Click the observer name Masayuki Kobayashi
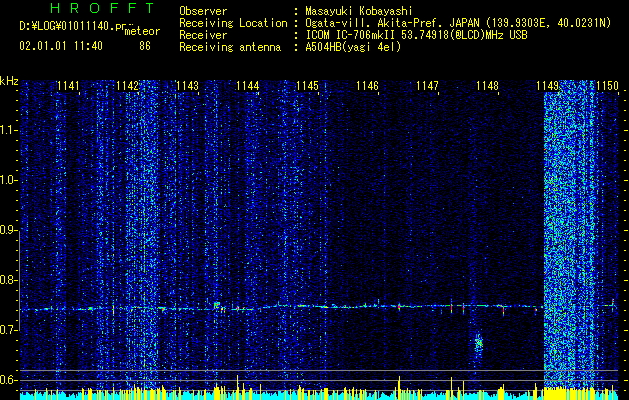 358,11
